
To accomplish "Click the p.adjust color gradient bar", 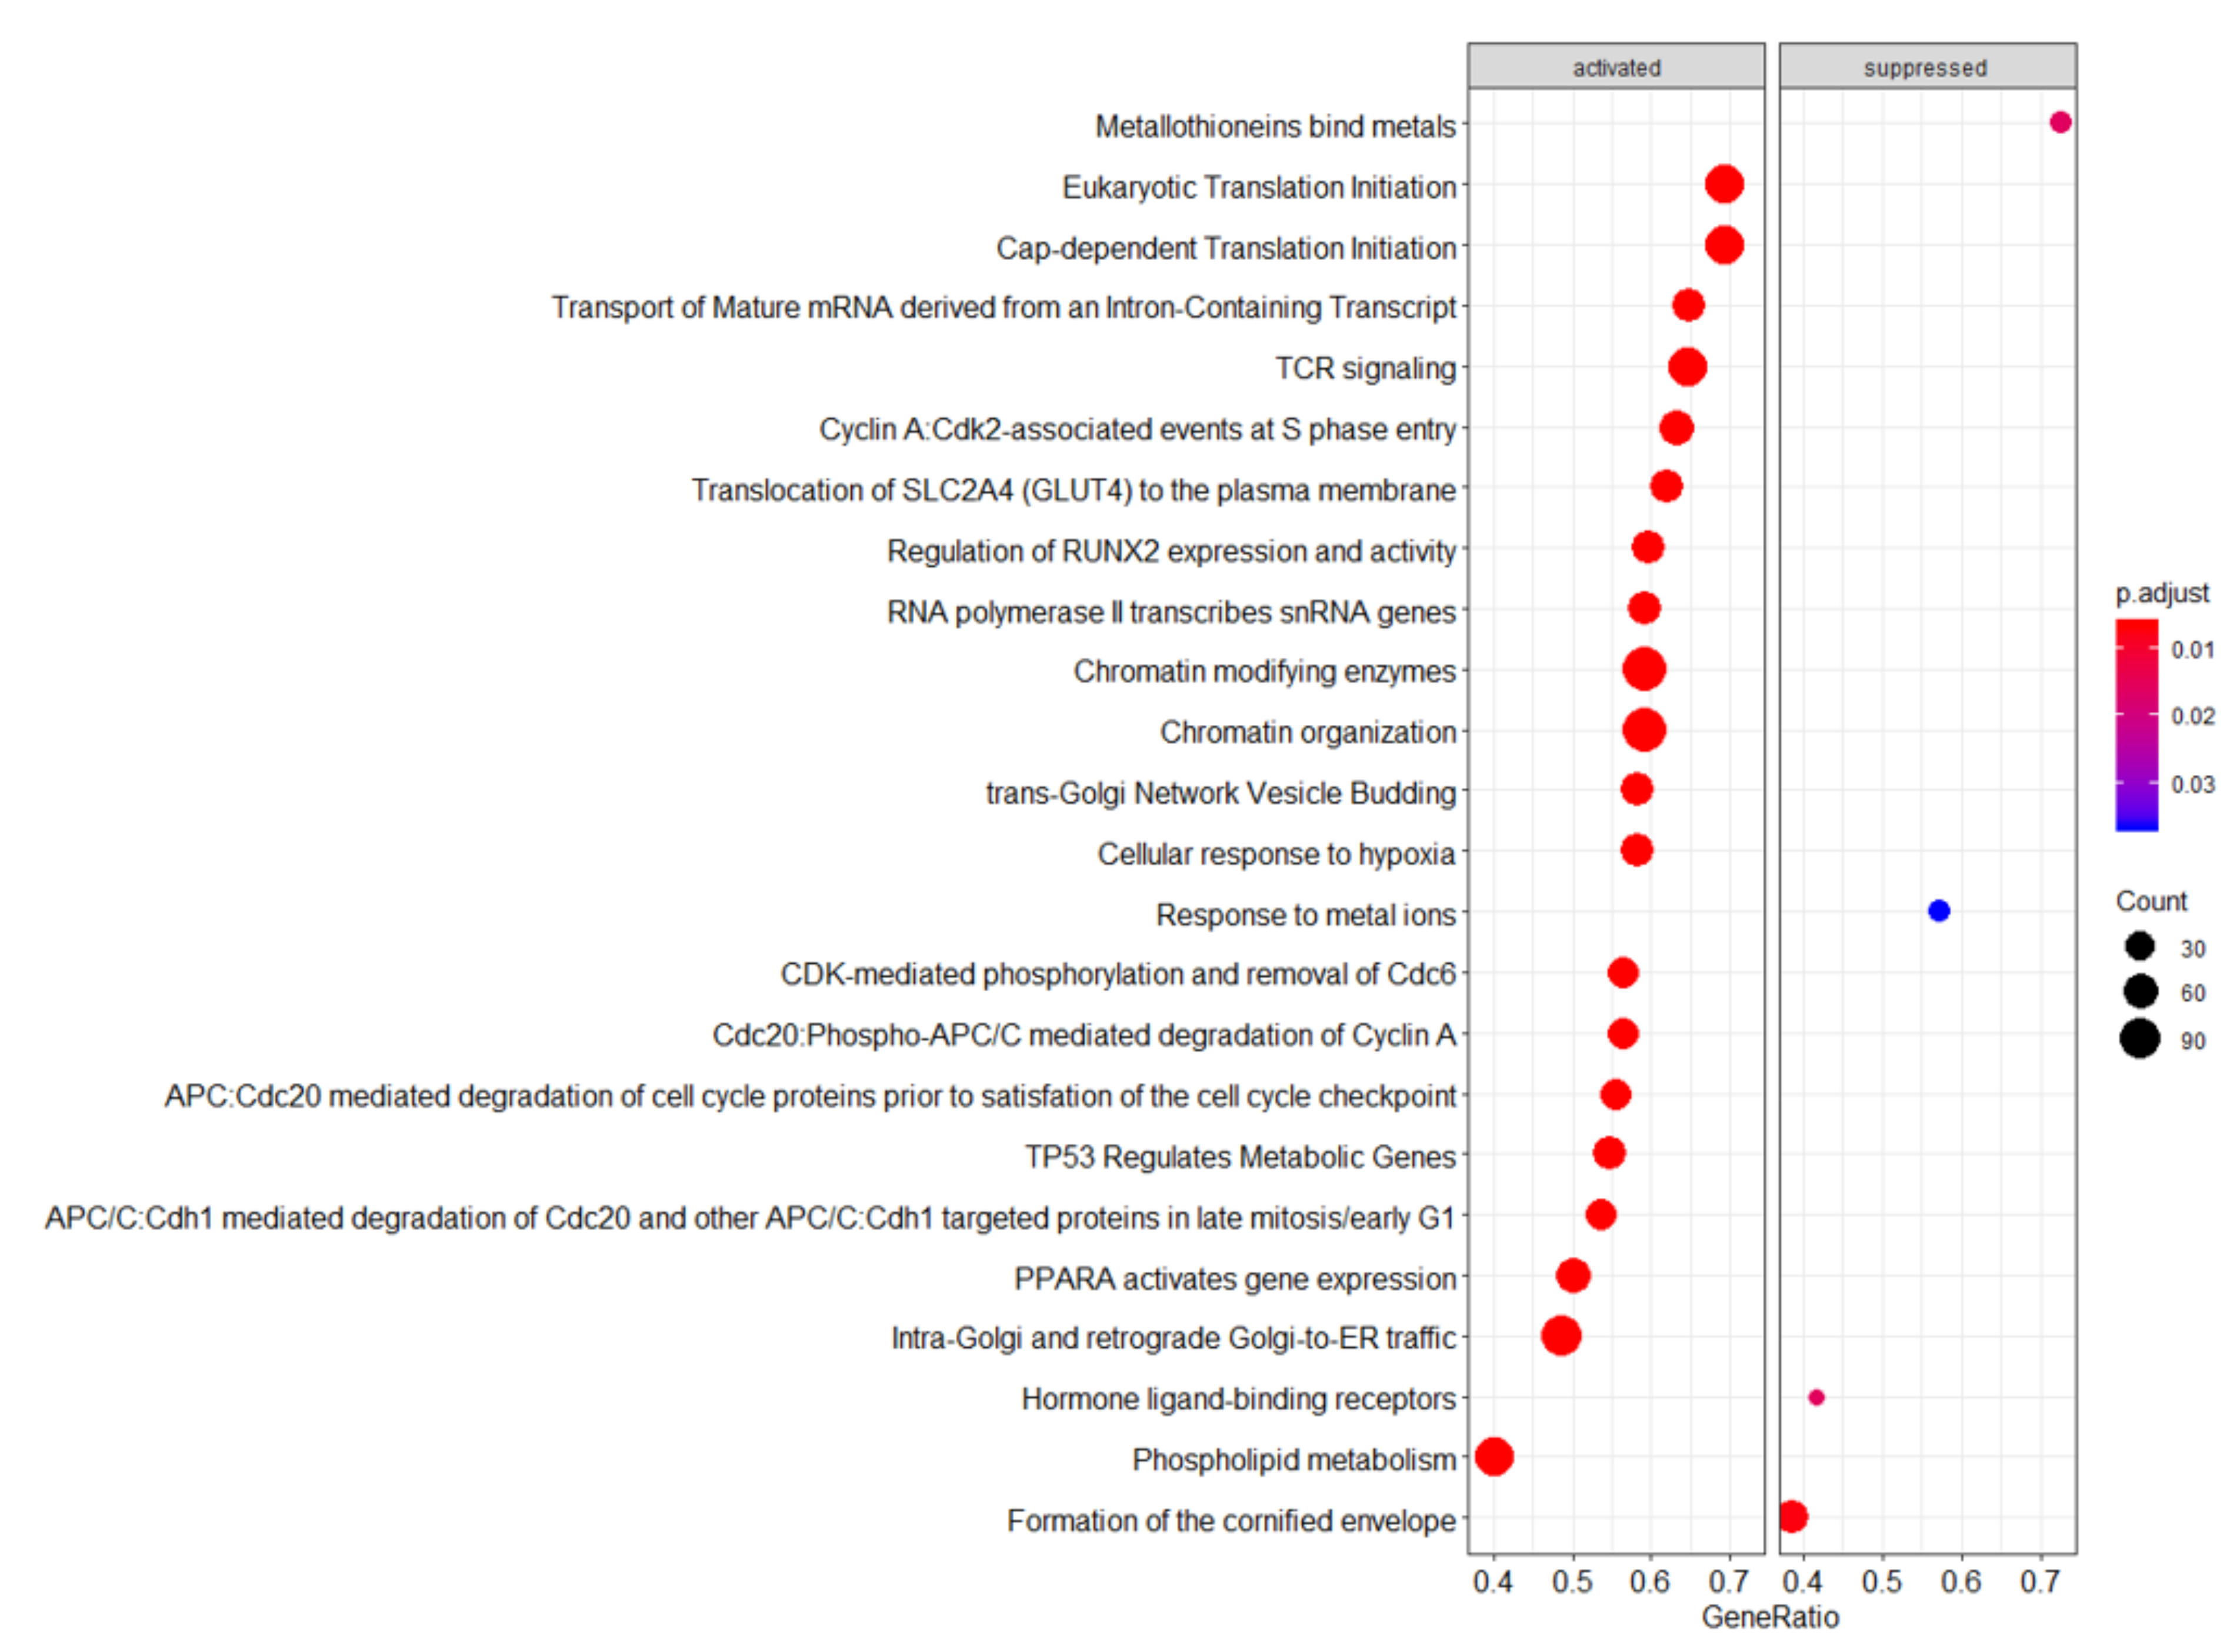I will pos(2136,725).
